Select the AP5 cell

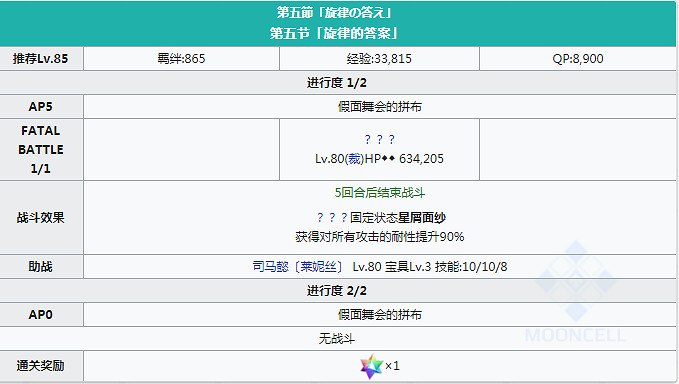[x=41, y=106]
